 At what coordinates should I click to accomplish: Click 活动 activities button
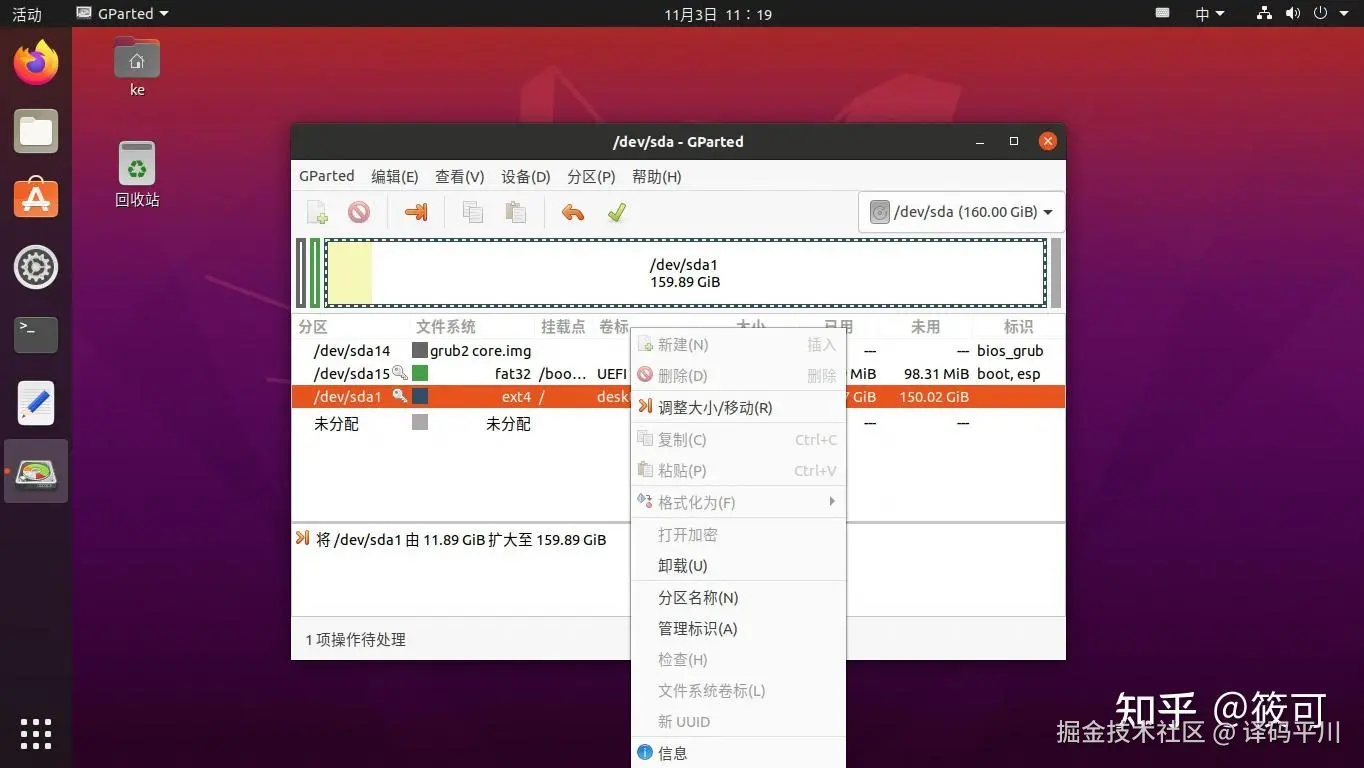click(27, 14)
